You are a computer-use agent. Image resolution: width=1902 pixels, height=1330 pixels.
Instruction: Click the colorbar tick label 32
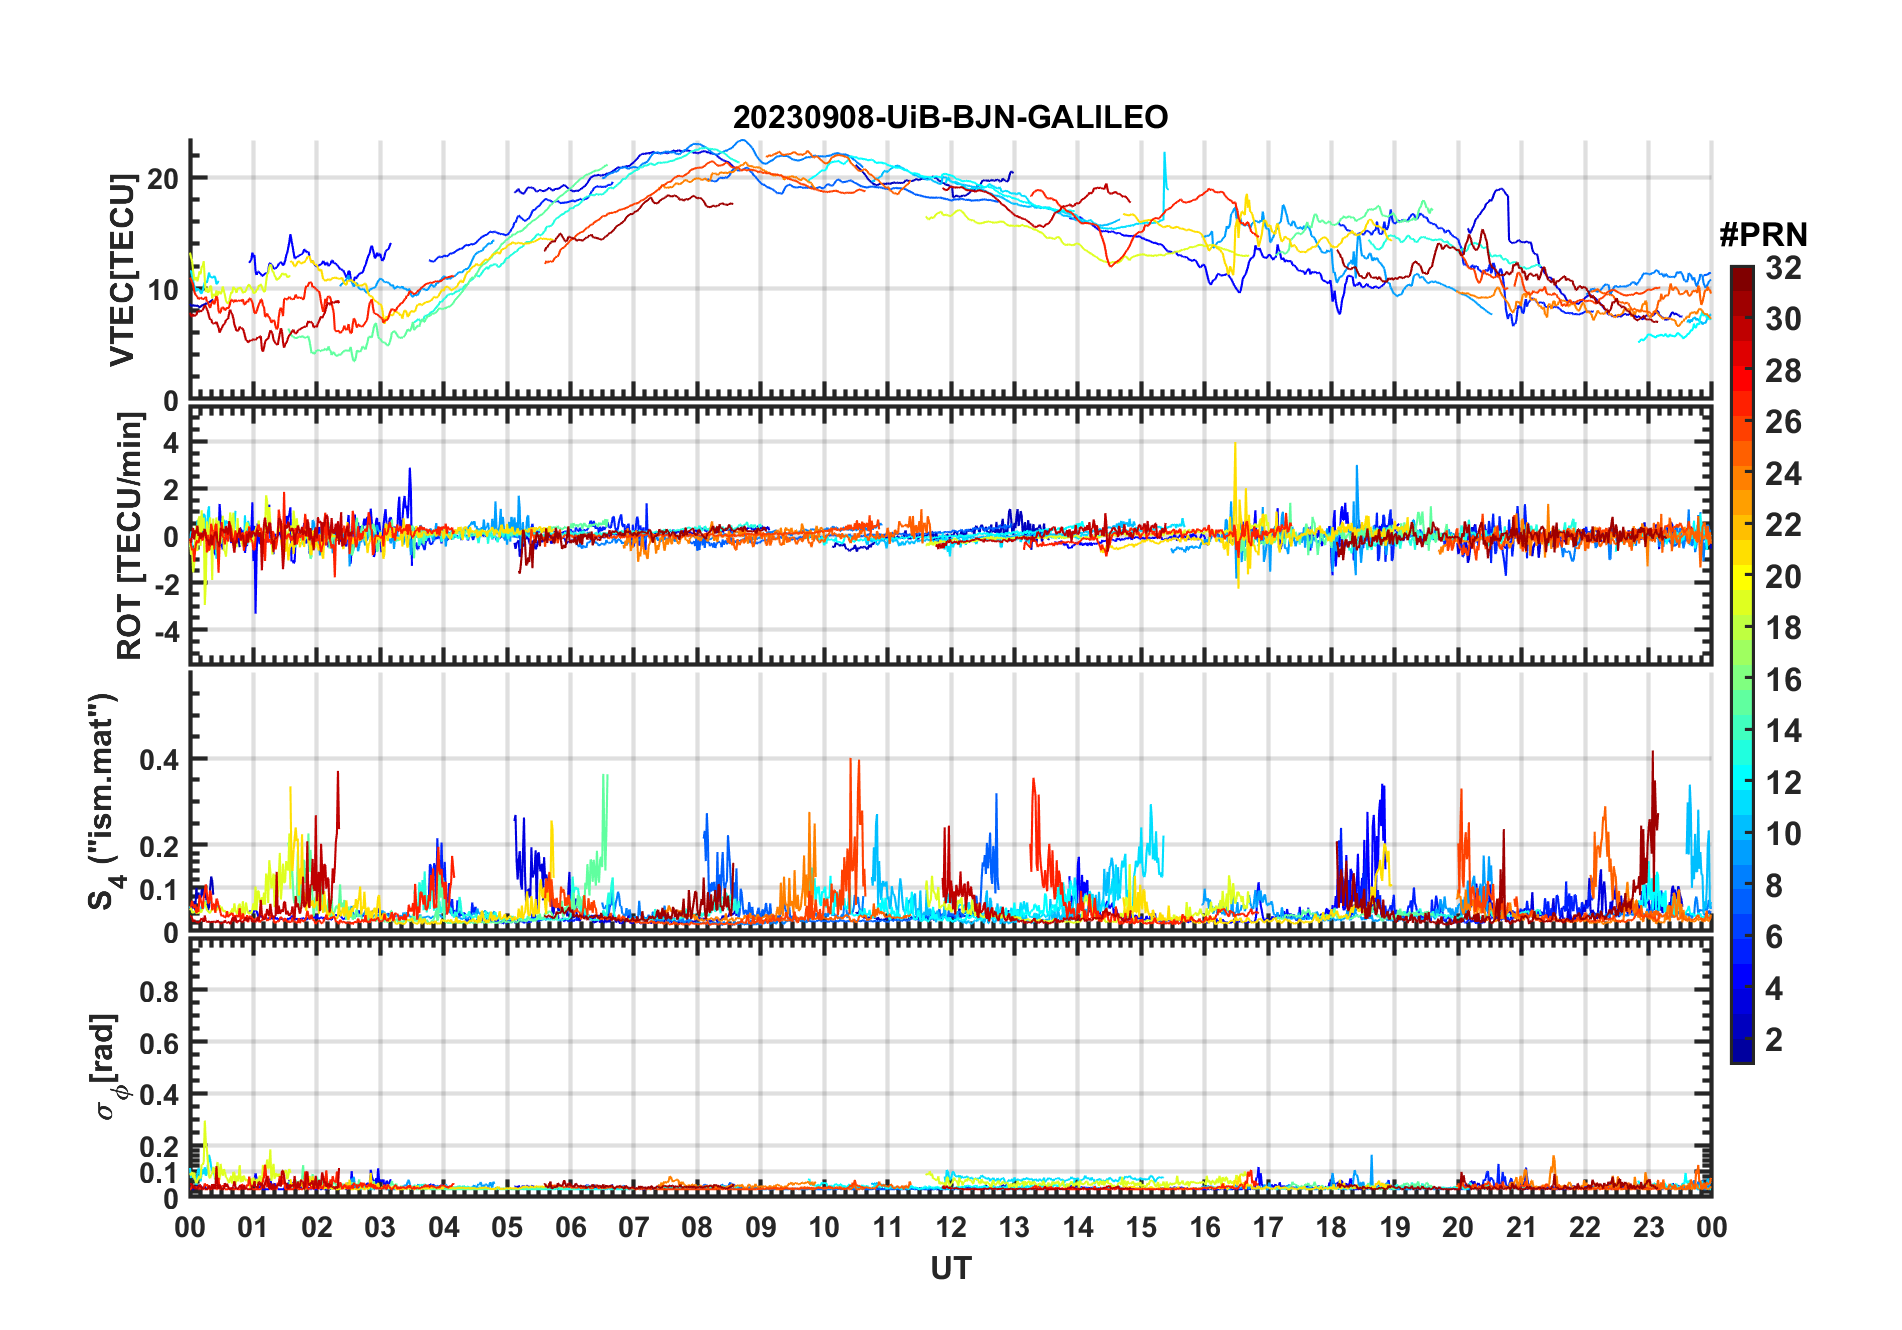[1783, 268]
